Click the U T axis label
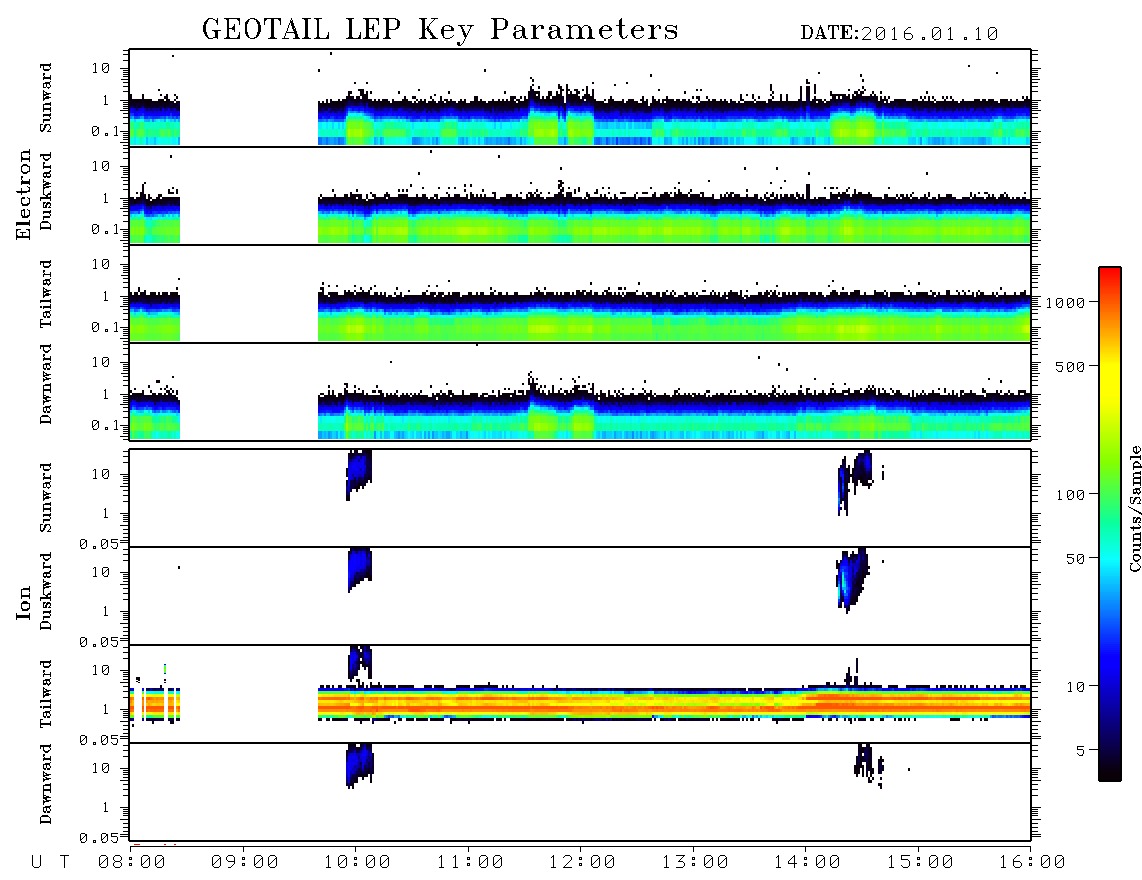 coord(50,862)
